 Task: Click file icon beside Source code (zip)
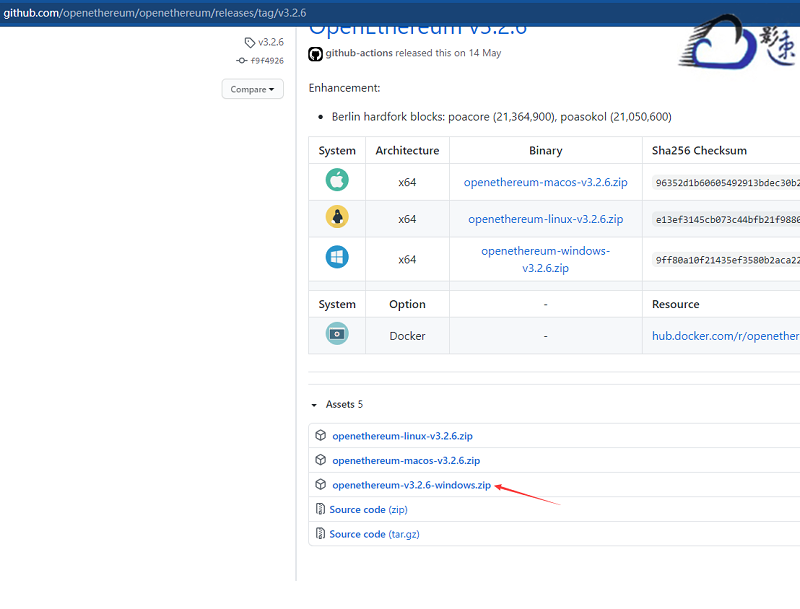click(x=320, y=510)
